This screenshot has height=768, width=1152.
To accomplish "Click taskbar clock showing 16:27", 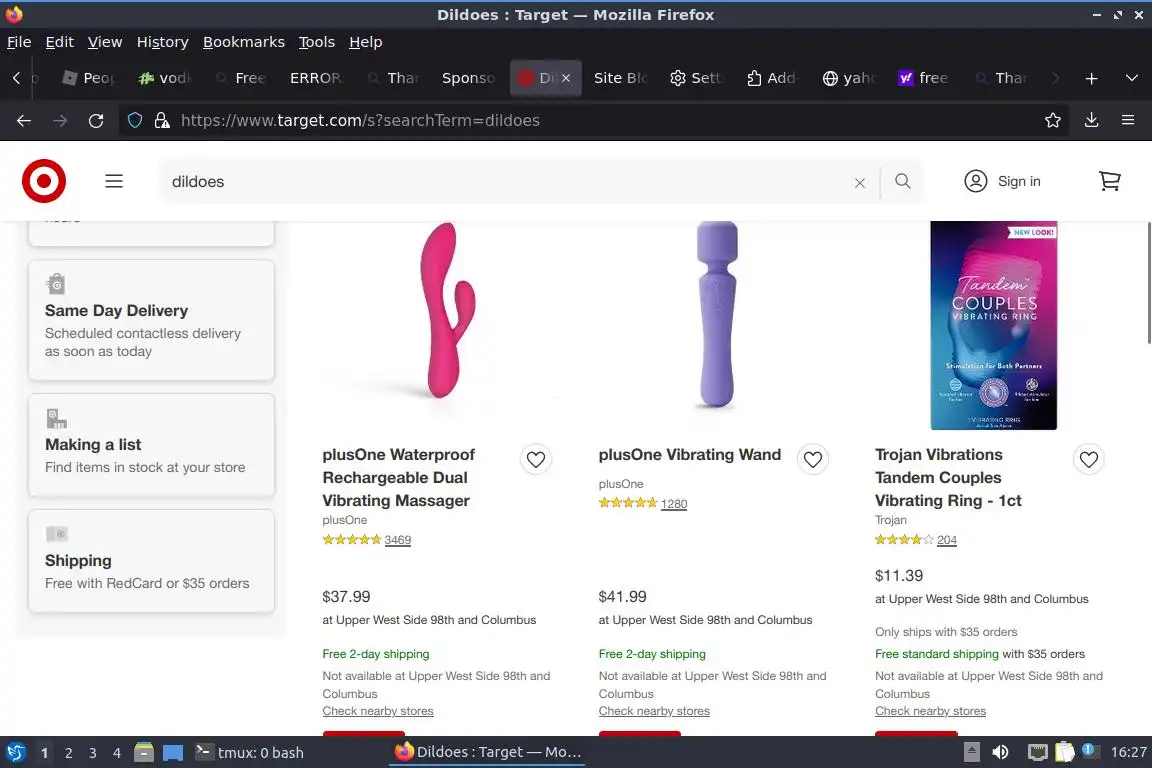I will [1128, 753].
